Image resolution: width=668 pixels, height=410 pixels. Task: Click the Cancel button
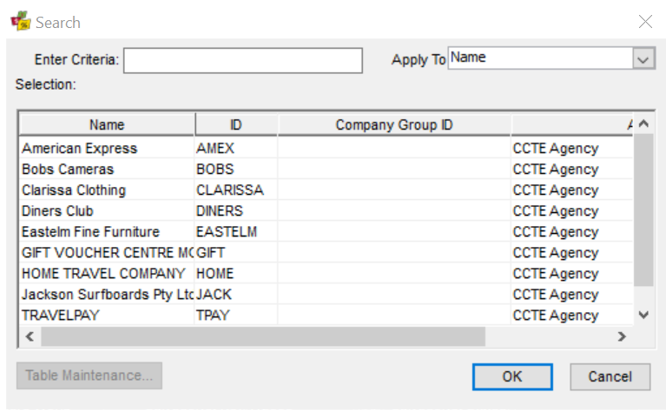coord(610,377)
